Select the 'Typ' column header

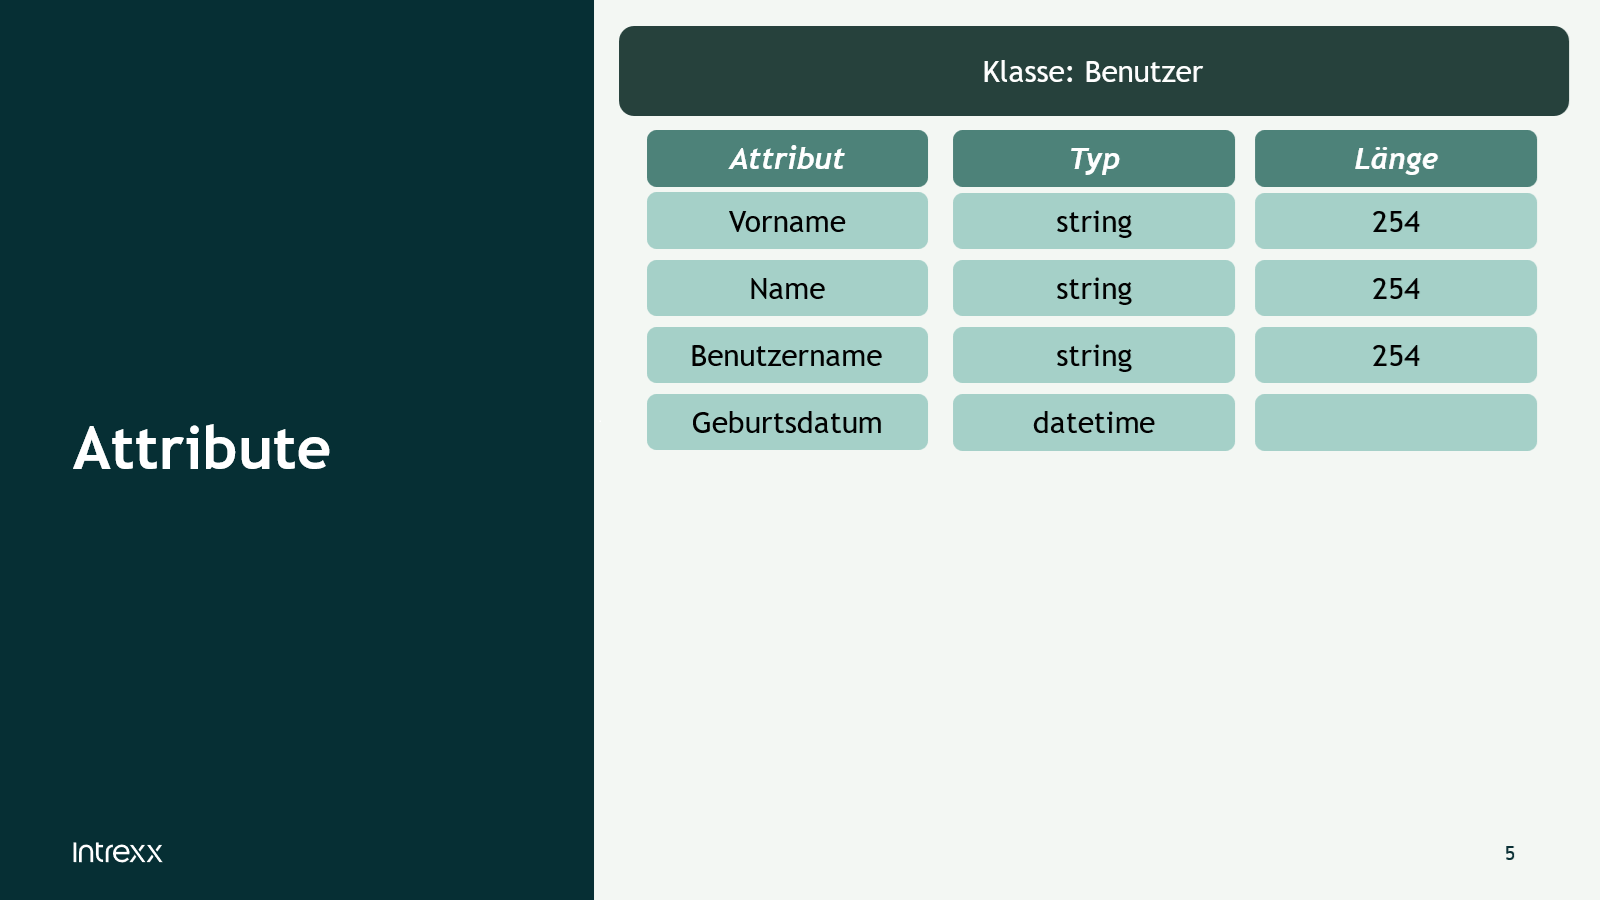[x=1093, y=158]
